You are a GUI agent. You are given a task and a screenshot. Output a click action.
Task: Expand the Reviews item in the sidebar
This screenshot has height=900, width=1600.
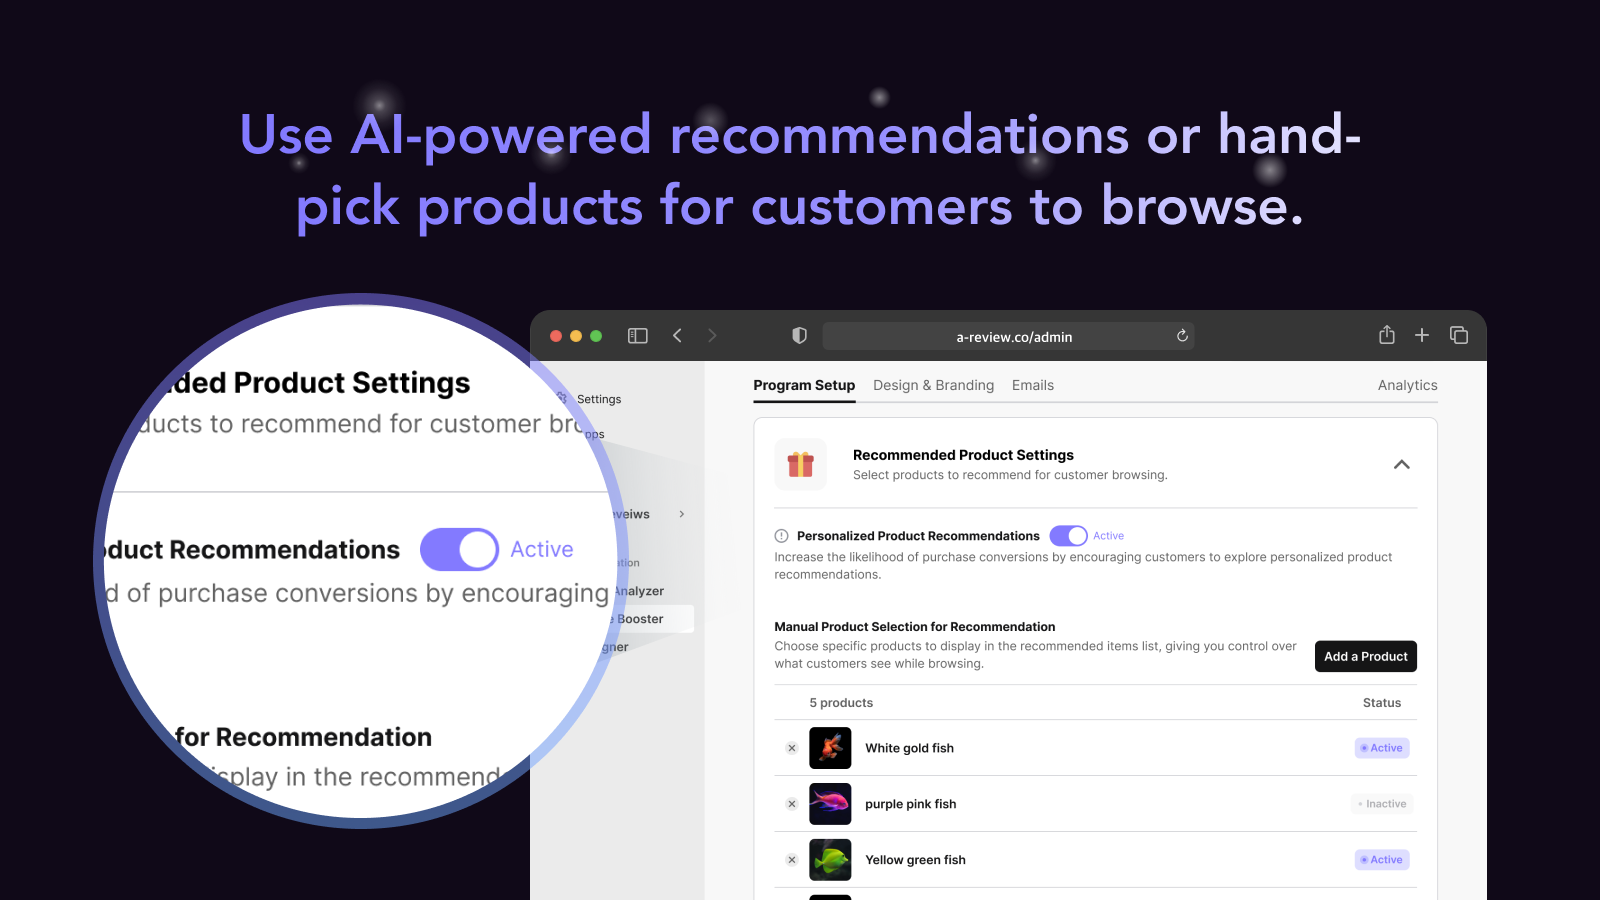pyautogui.click(x=681, y=514)
